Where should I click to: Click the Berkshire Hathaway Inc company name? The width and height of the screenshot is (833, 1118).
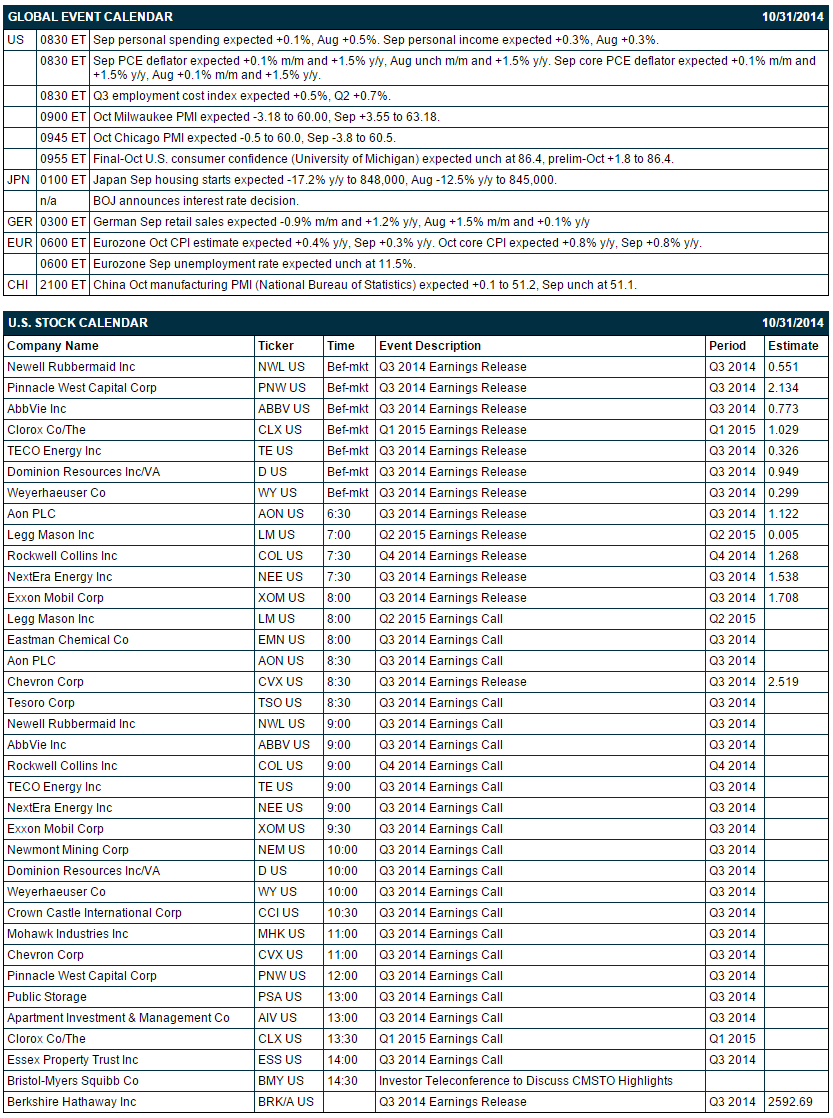71,1102
